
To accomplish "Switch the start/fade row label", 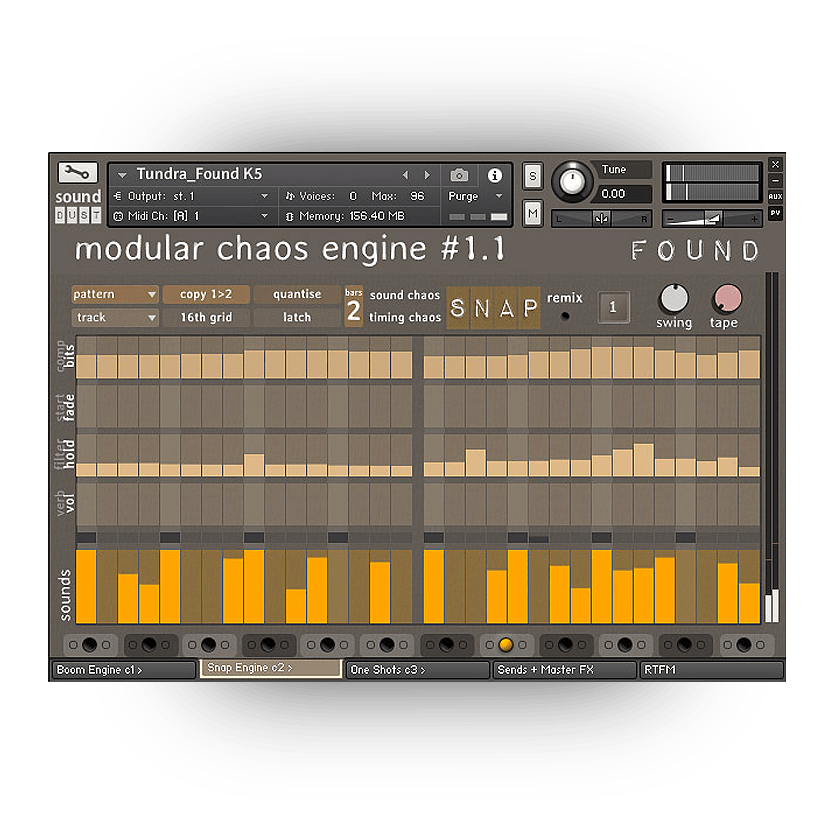I will coord(66,408).
